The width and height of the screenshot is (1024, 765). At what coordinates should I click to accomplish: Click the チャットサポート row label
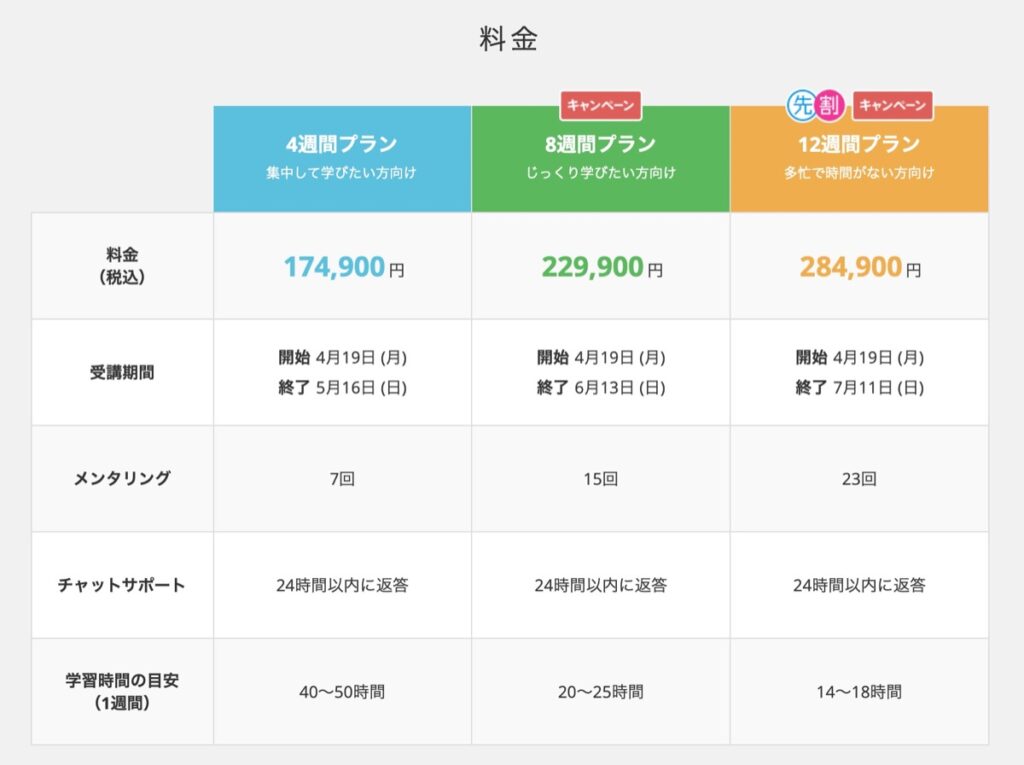(122, 585)
